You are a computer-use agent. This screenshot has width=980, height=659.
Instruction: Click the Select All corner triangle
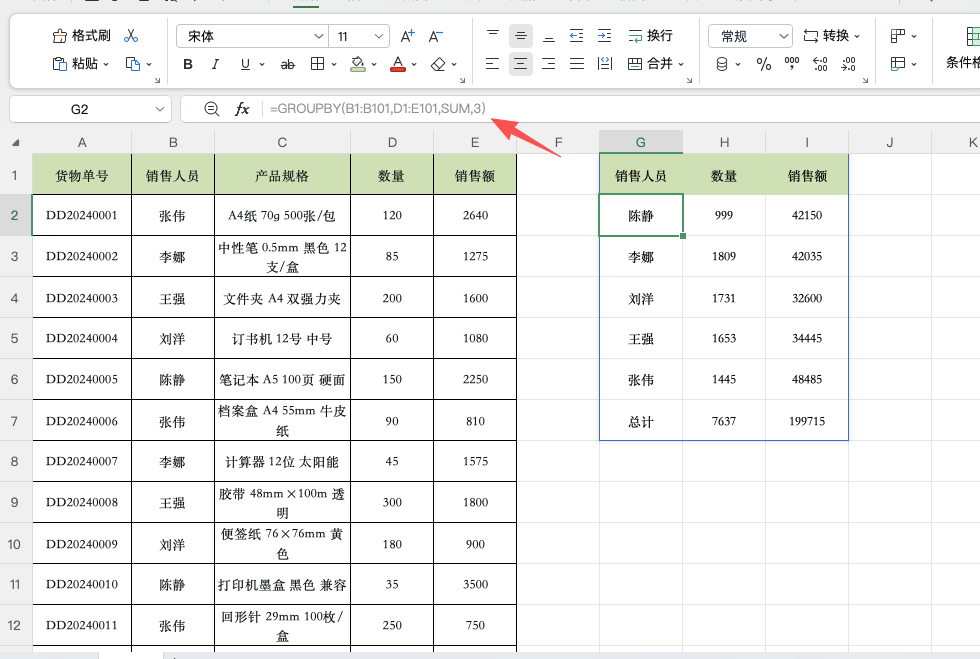16,143
